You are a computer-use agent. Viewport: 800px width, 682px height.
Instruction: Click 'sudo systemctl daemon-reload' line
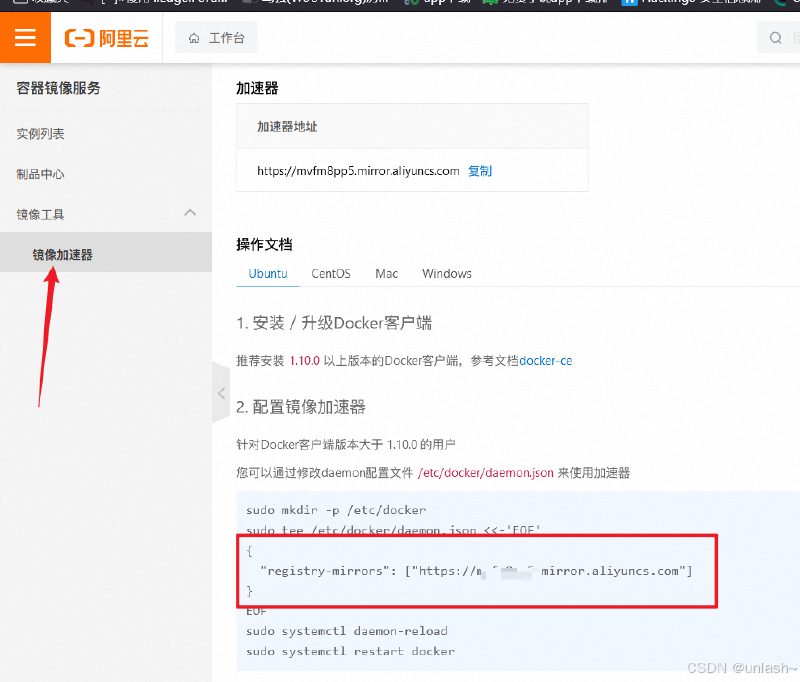pos(347,631)
